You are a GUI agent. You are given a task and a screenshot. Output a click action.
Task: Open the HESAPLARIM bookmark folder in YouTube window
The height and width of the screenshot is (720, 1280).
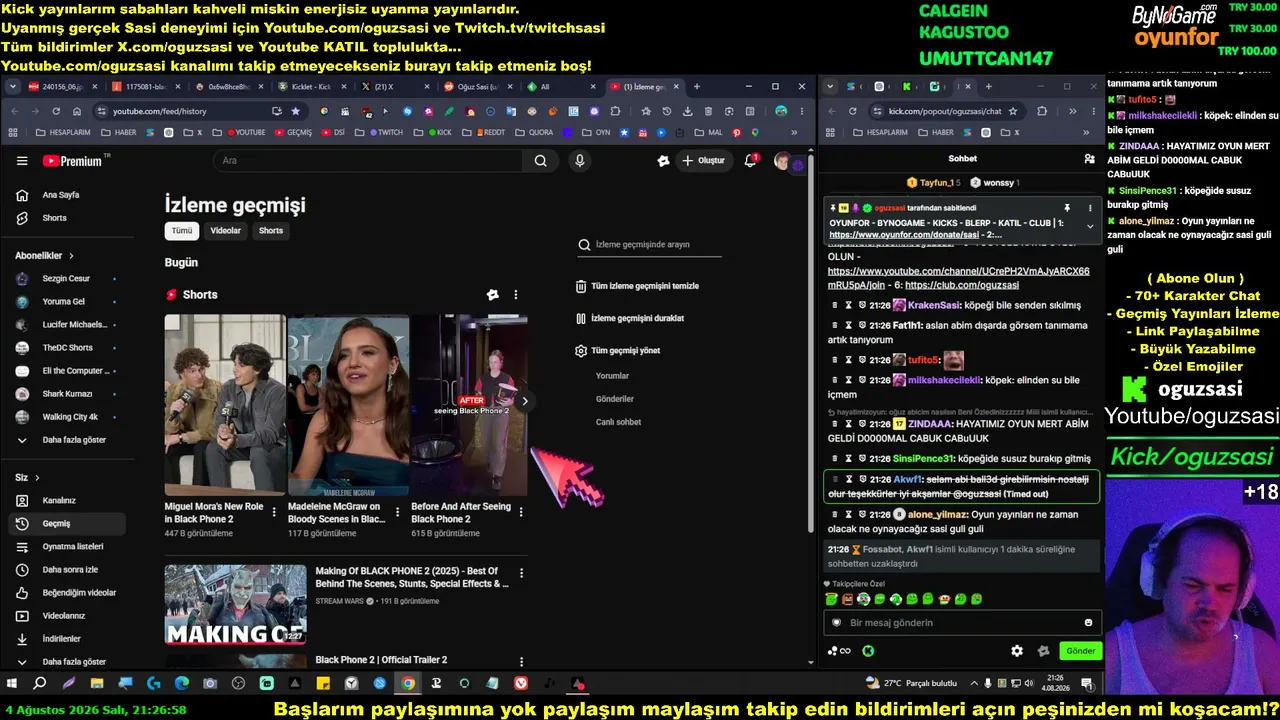(x=63, y=132)
